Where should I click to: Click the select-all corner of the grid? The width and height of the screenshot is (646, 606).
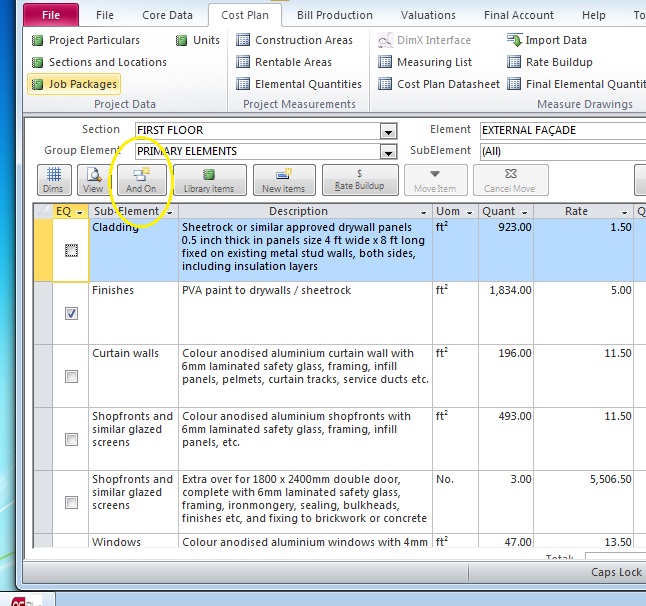(43, 211)
